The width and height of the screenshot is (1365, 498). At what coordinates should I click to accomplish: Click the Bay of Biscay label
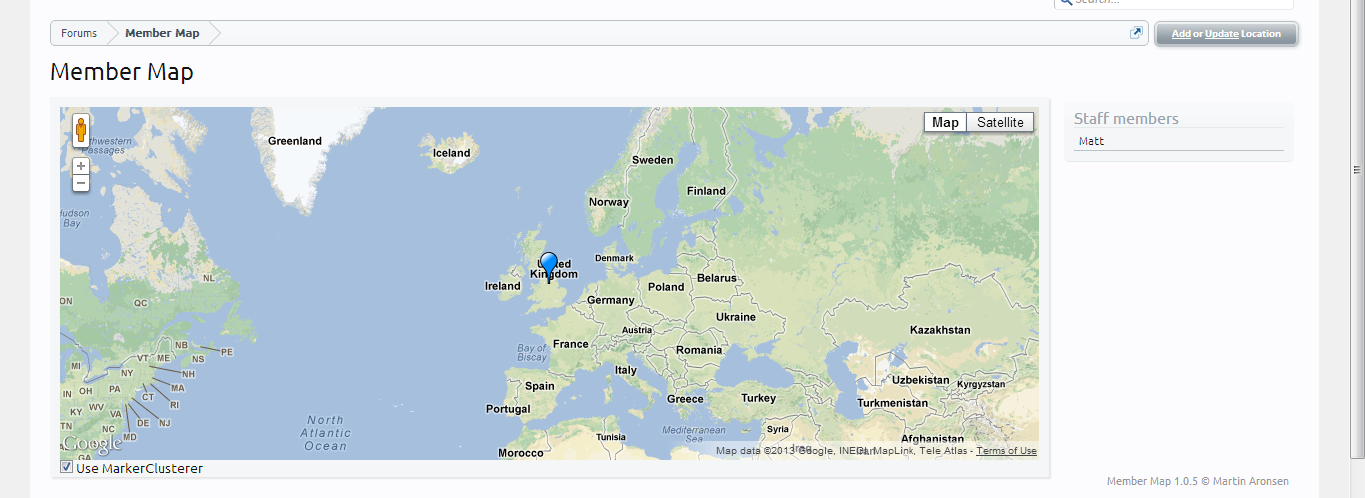(x=532, y=353)
